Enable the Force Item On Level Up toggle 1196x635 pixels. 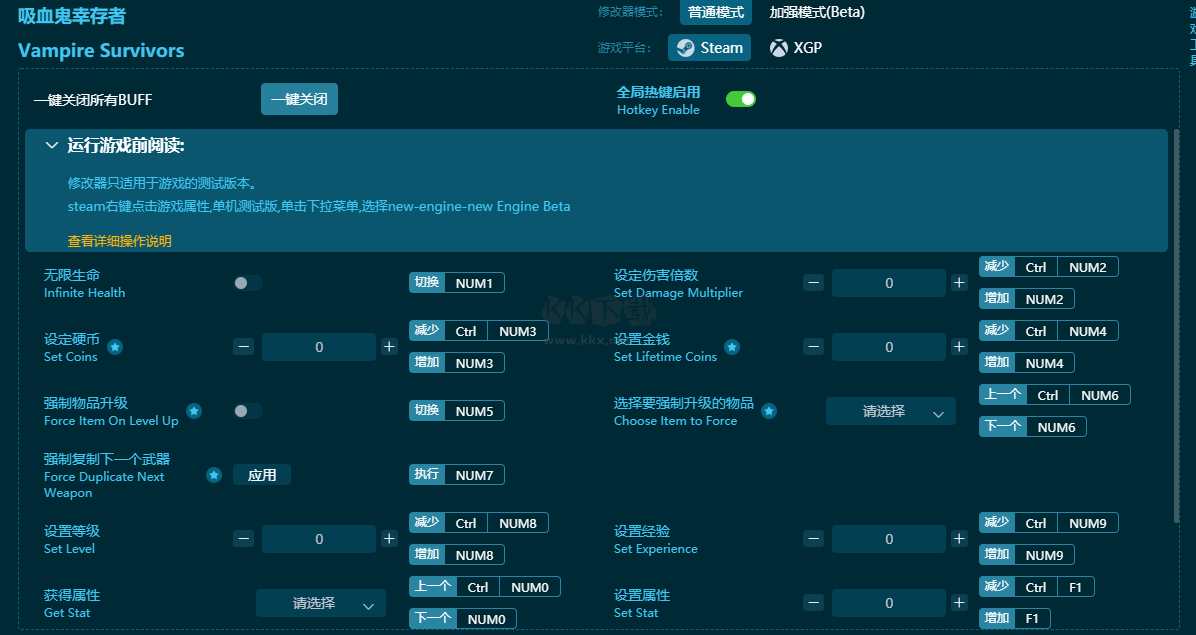coord(248,411)
